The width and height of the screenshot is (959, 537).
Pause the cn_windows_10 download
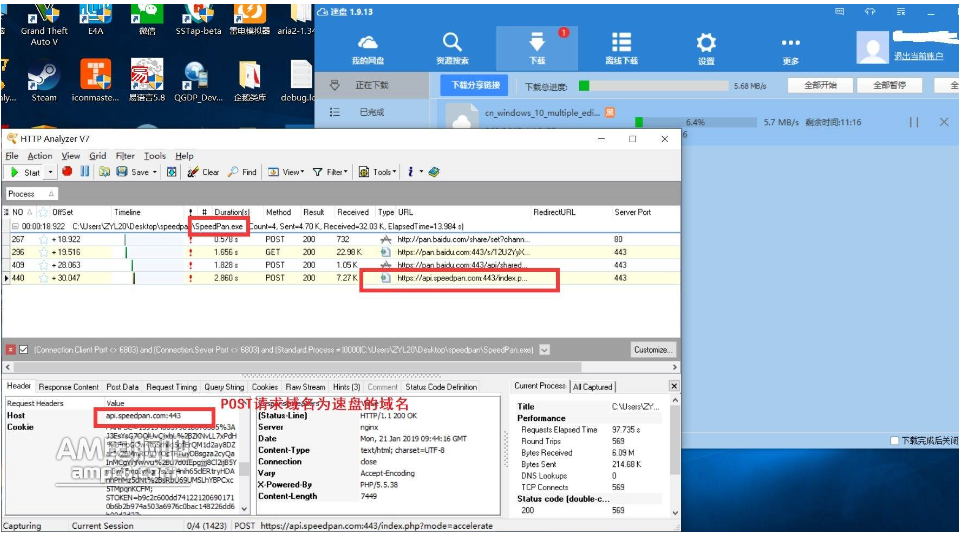pyautogui.click(x=914, y=122)
